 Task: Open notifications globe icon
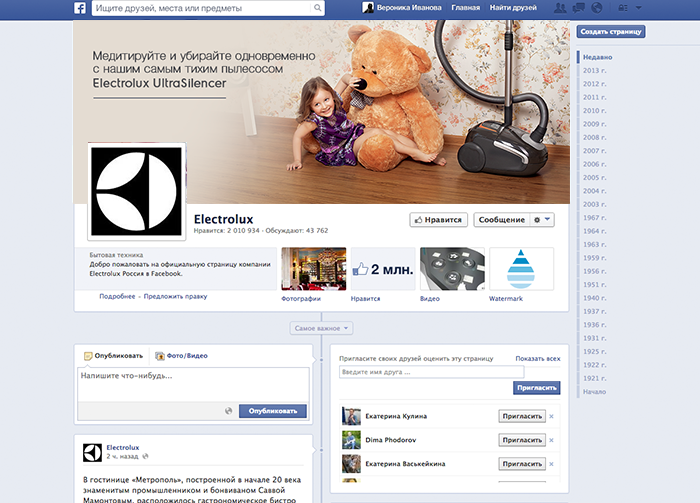596,8
